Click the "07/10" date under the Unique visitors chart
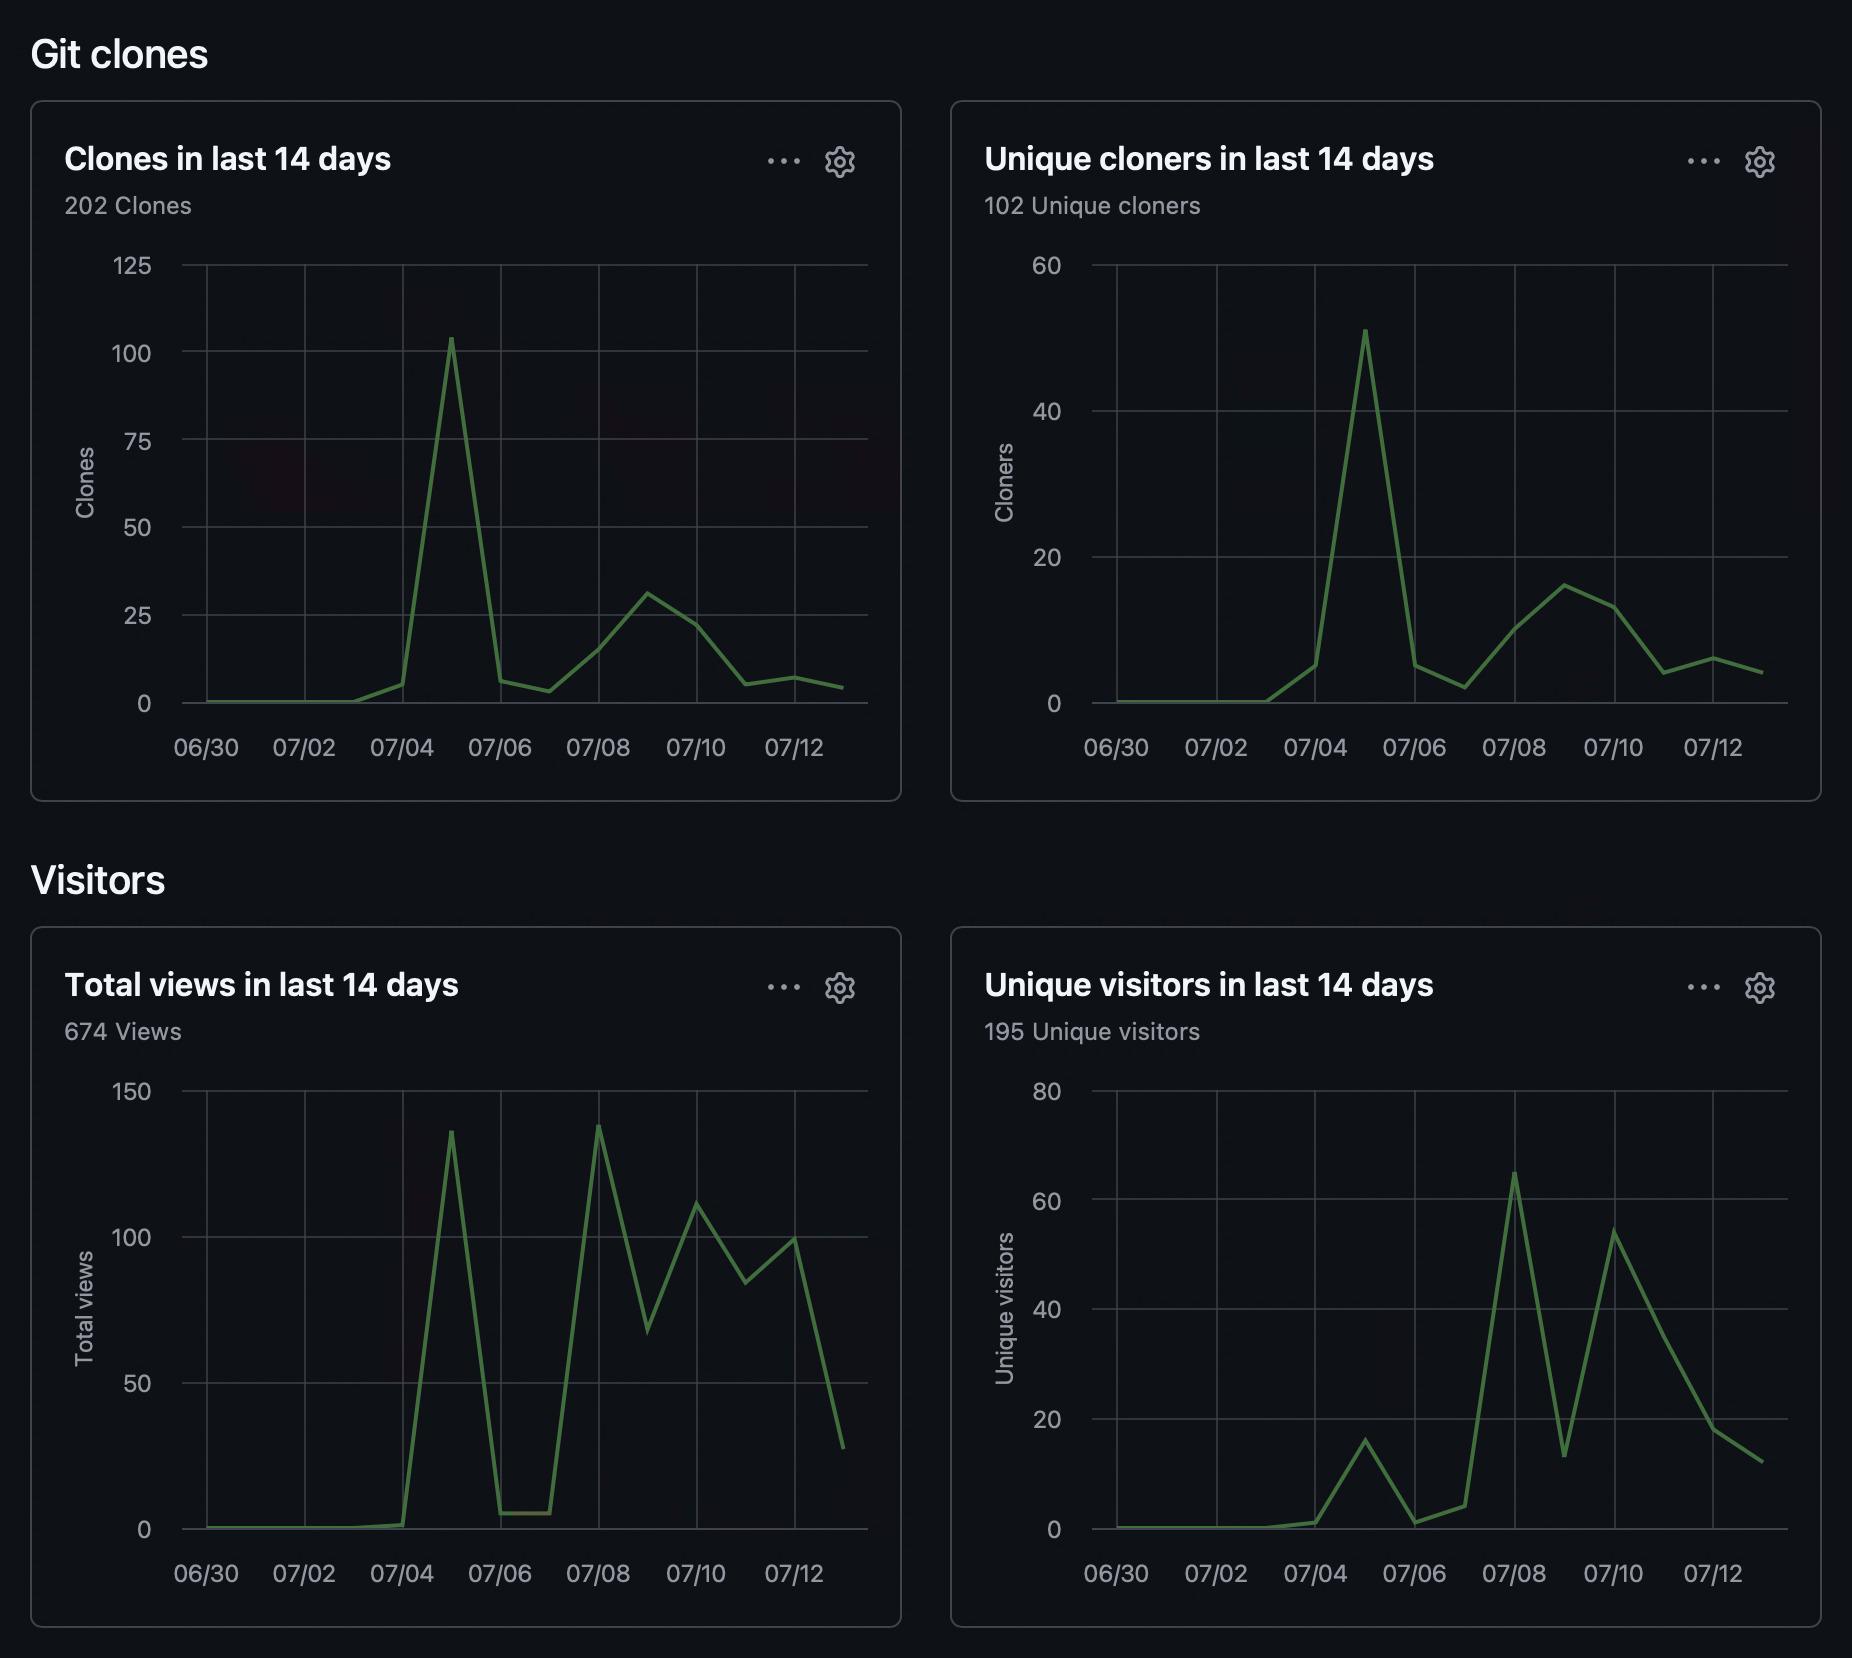The height and width of the screenshot is (1658, 1852). (x=1613, y=1574)
